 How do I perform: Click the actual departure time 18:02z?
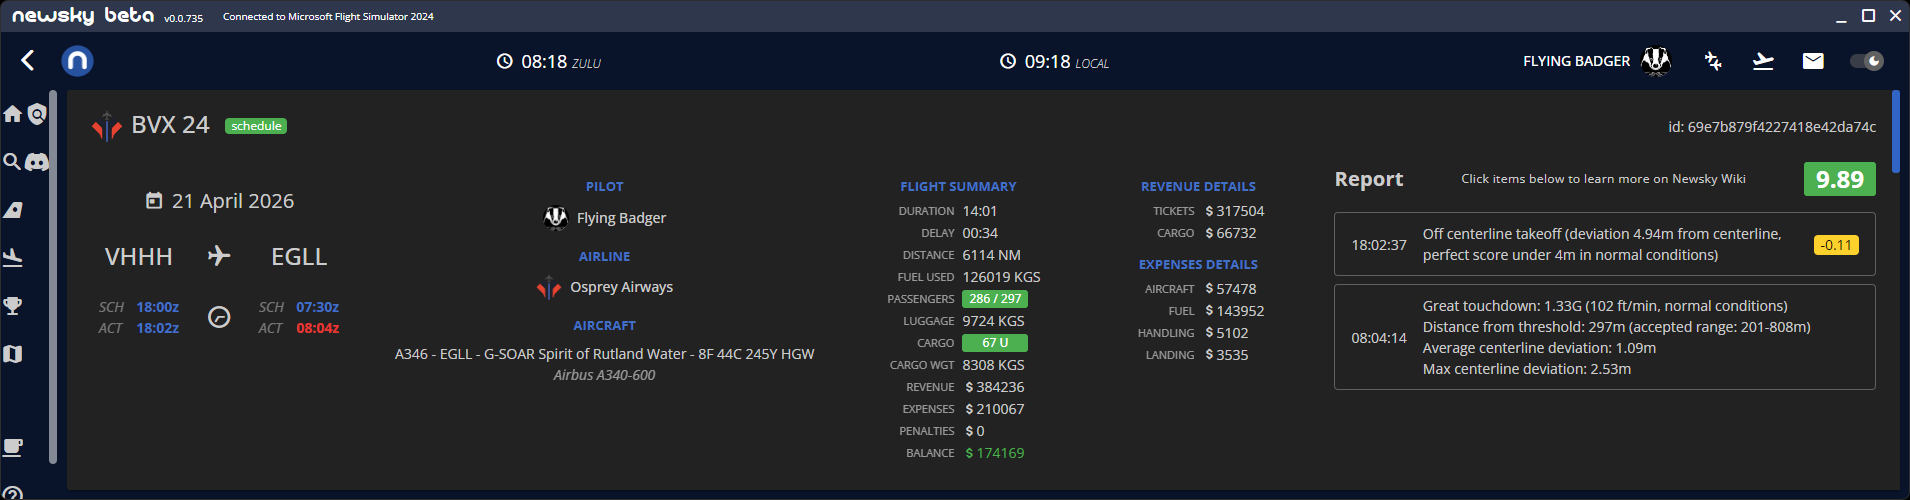pos(158,328)
